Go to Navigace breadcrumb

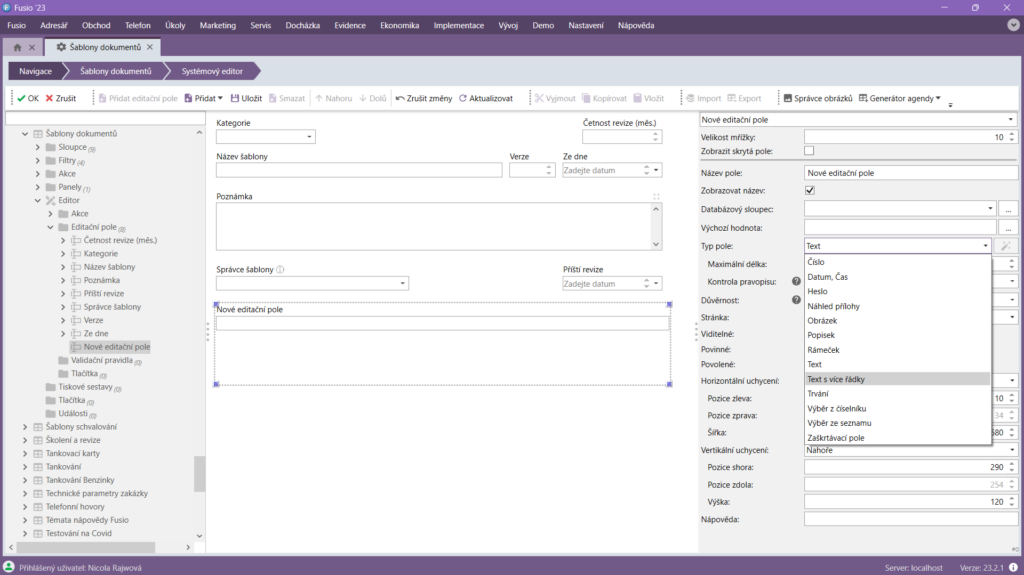point(35,71)
